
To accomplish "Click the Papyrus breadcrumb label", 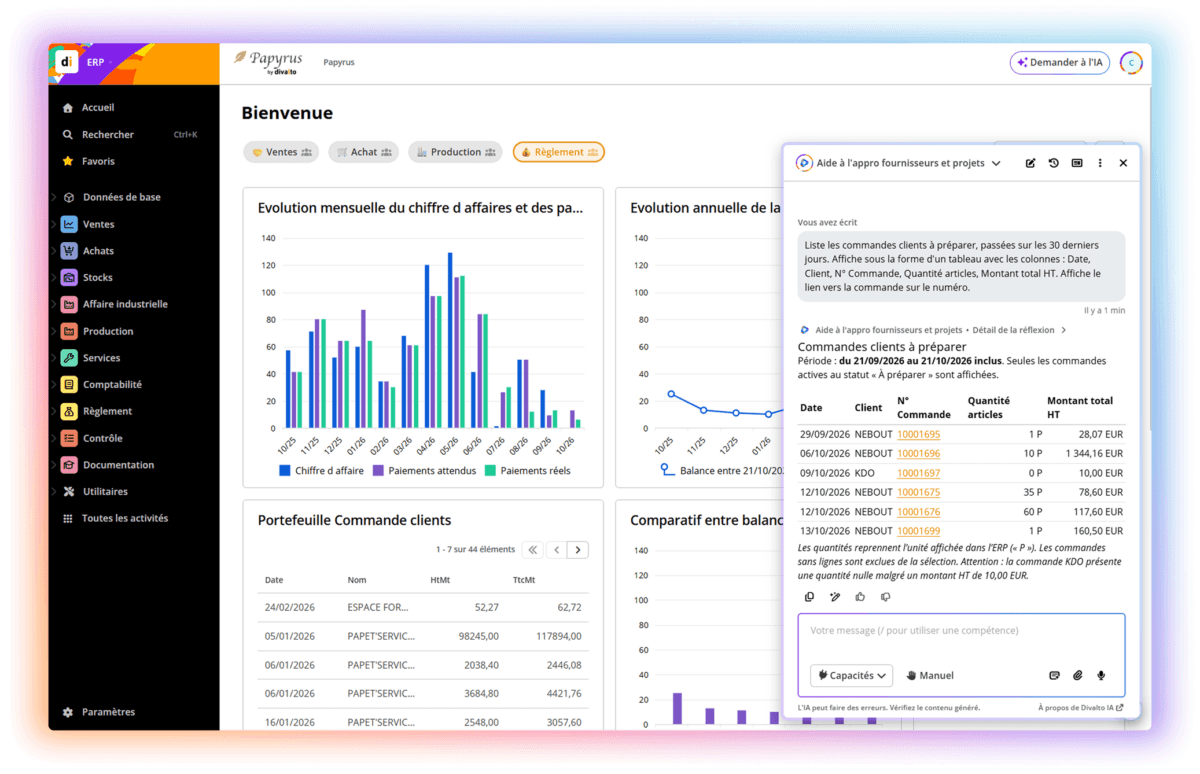I will tap(339, 63).
